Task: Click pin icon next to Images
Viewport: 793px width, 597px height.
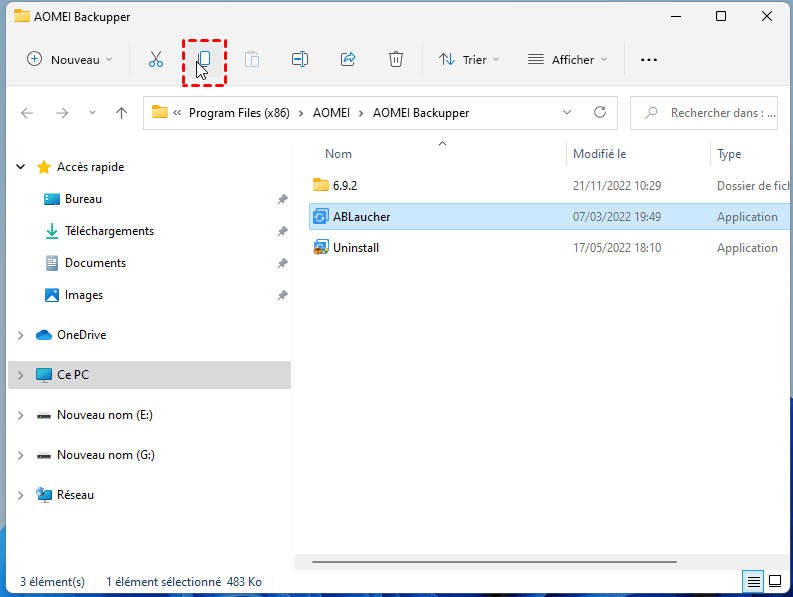Action: tap(282, 295)
